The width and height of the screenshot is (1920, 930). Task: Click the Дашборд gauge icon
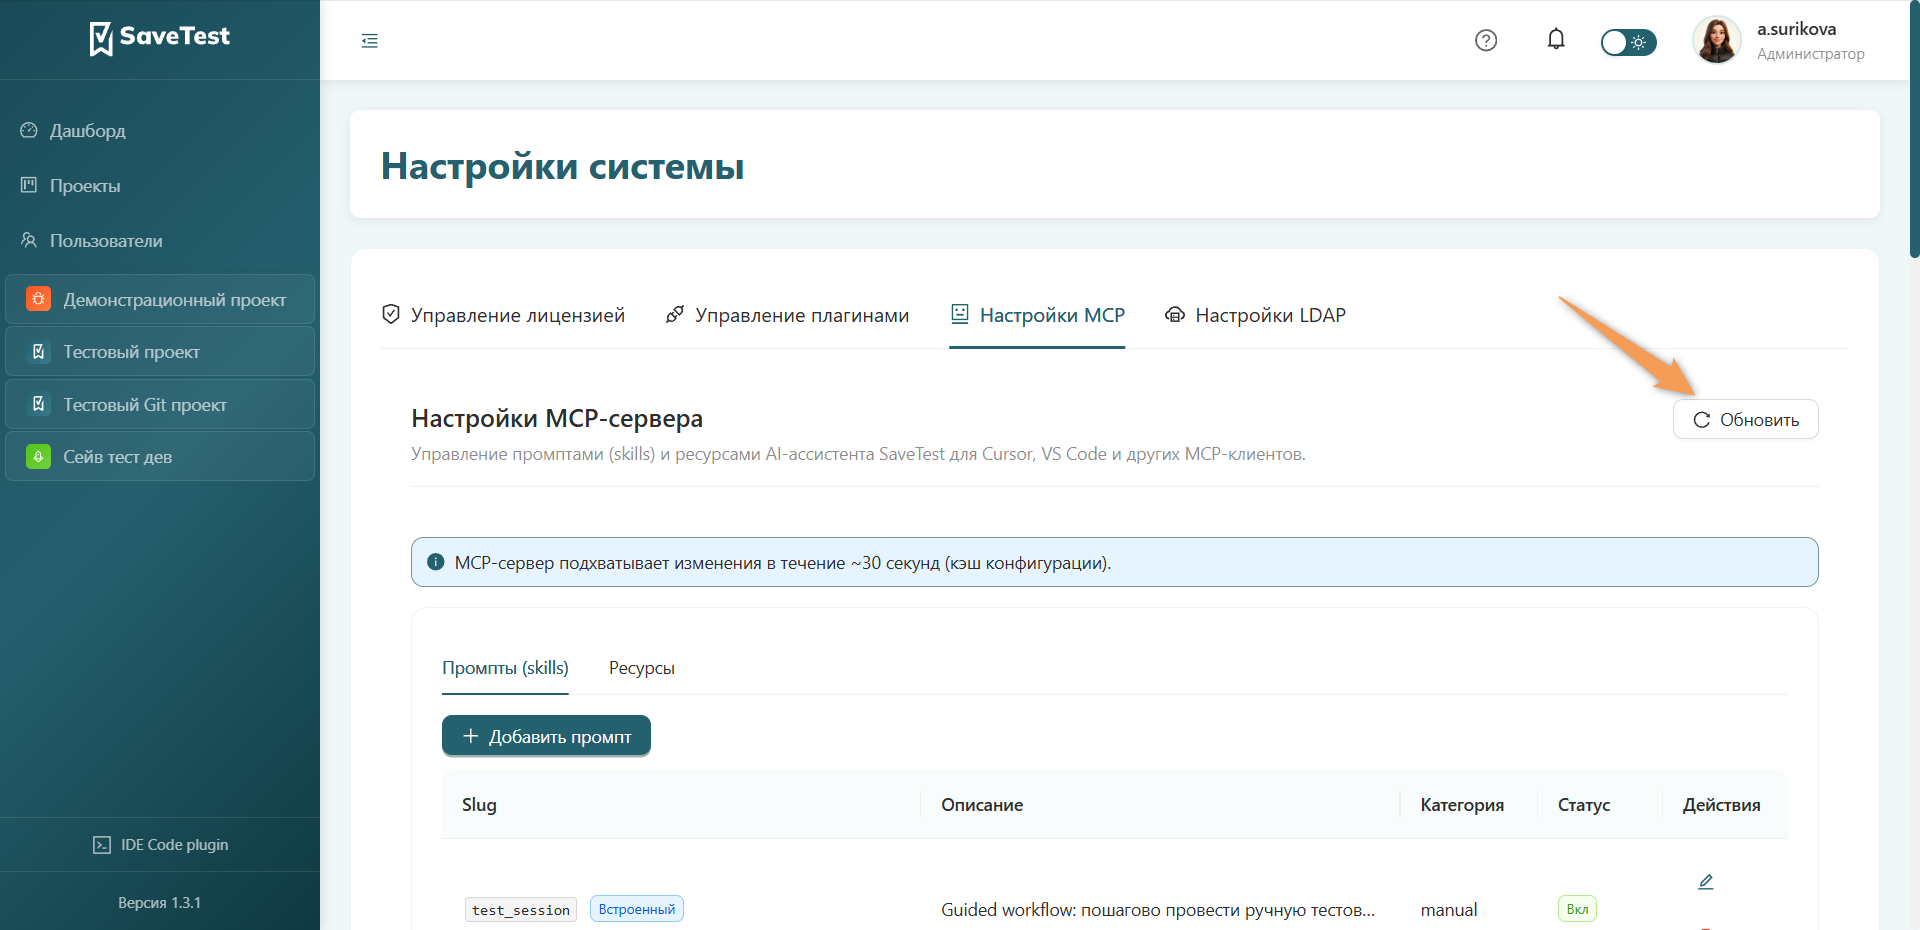coord(29,130)
